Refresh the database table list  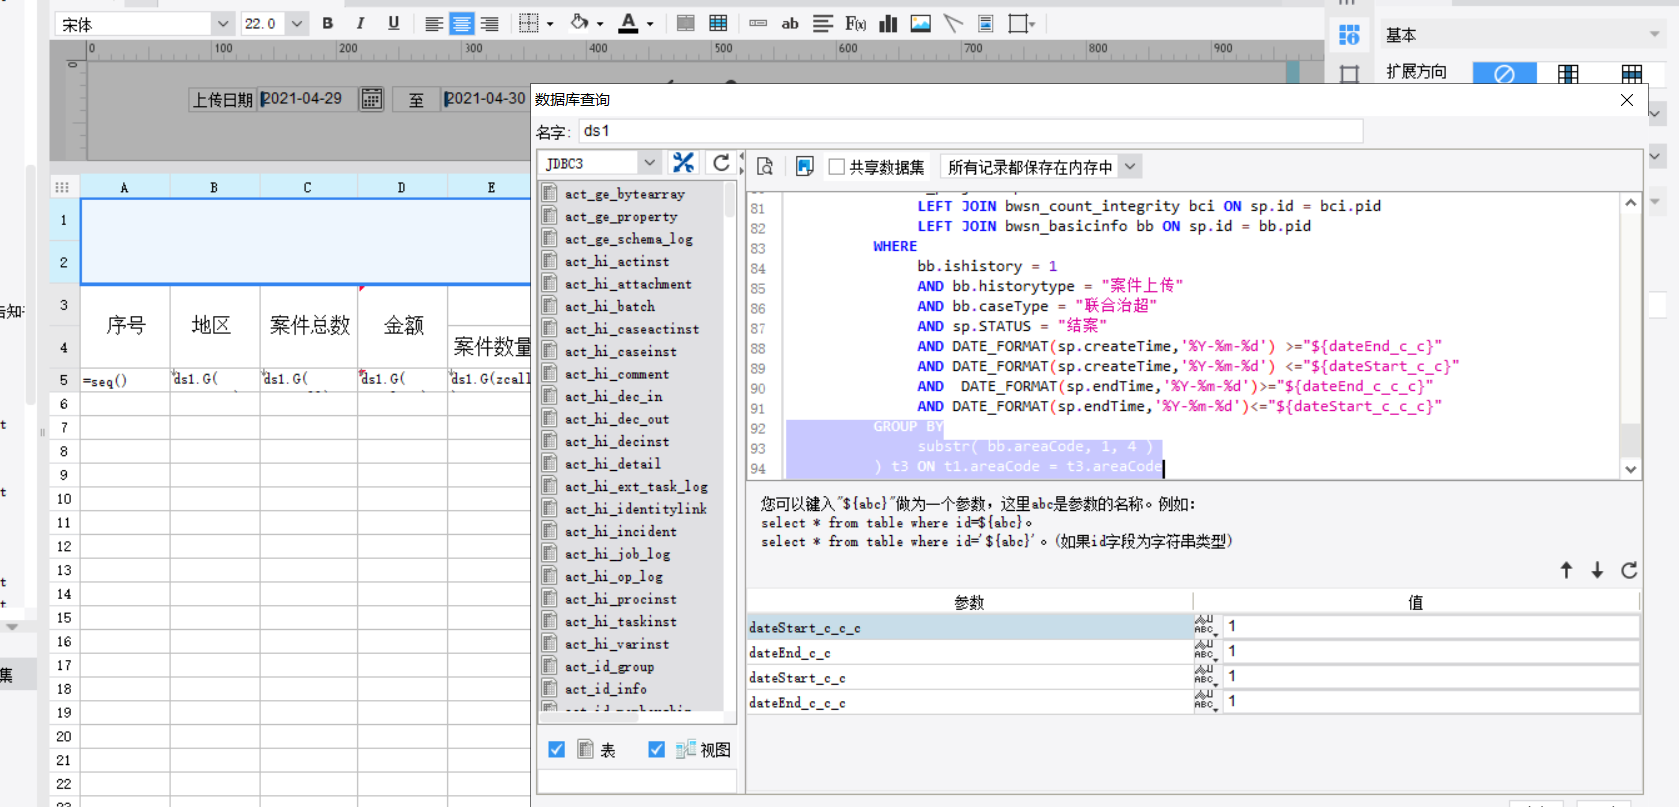point(720,163)
